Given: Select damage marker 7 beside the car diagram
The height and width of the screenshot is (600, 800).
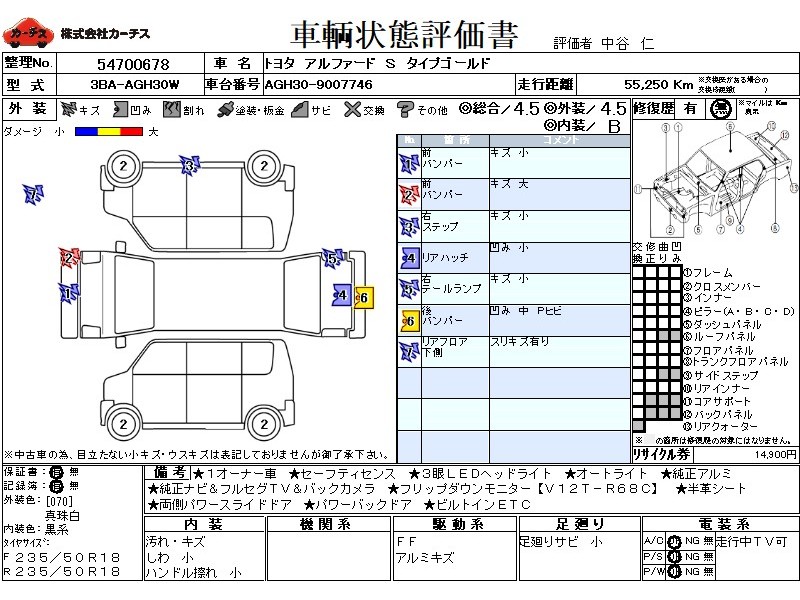Looking at the screenshot, I should [34, 194].
